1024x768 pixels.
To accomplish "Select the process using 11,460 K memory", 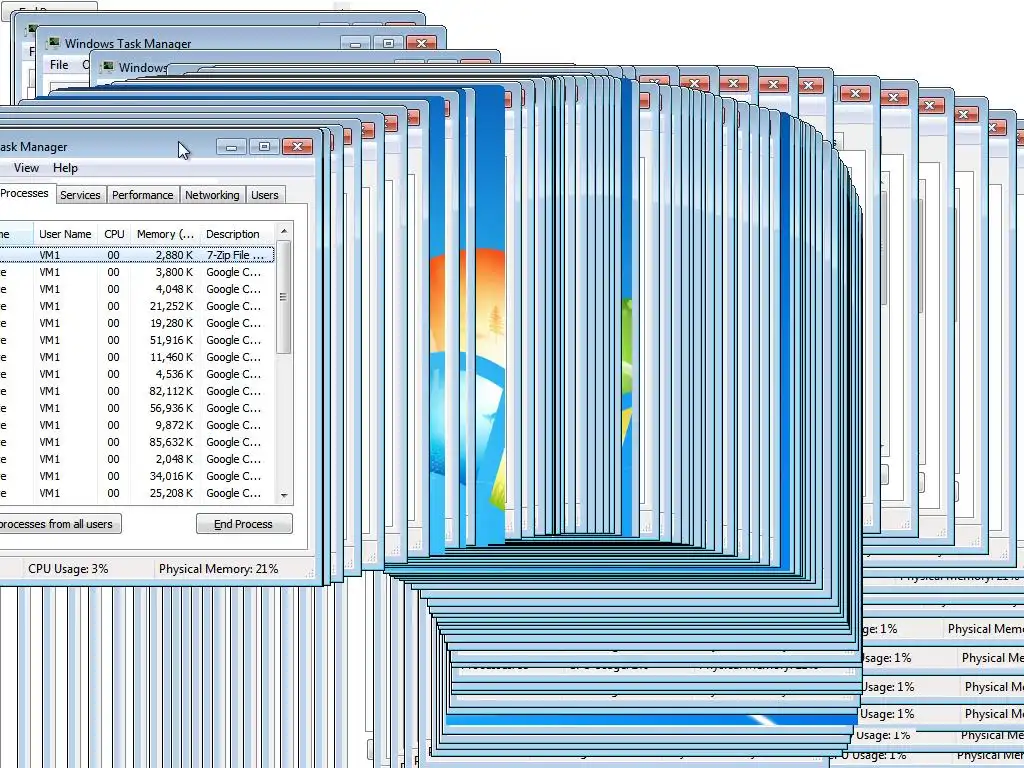I will [136, 357].
